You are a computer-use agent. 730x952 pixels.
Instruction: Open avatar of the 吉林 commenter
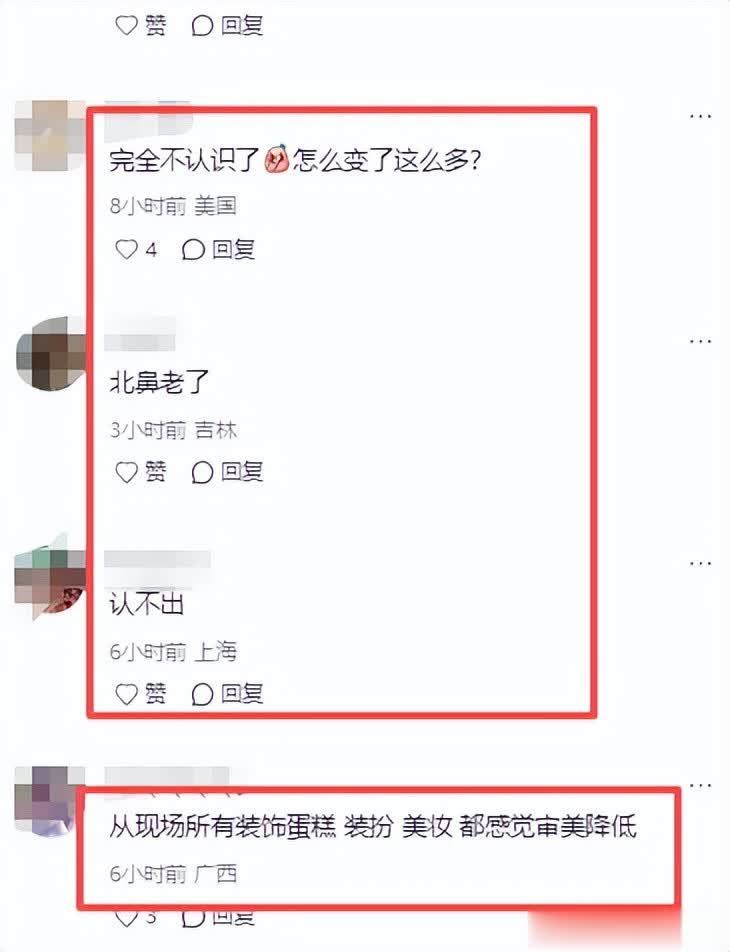pos(50,353)
